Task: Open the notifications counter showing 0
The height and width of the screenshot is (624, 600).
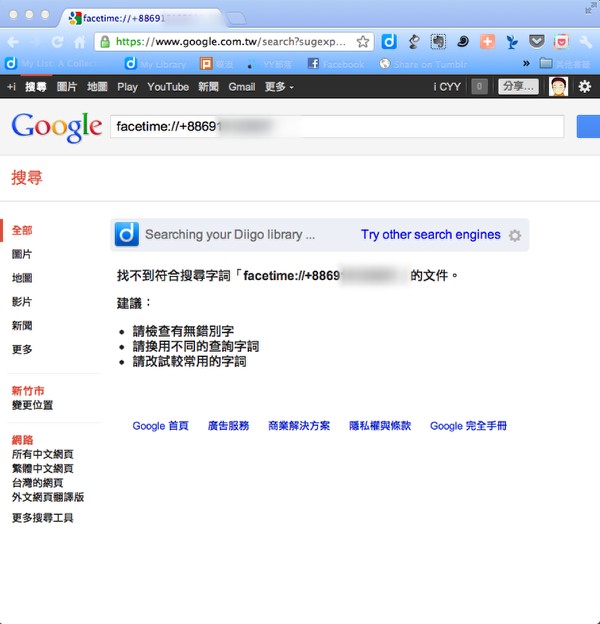Action: tap(479, 86)
